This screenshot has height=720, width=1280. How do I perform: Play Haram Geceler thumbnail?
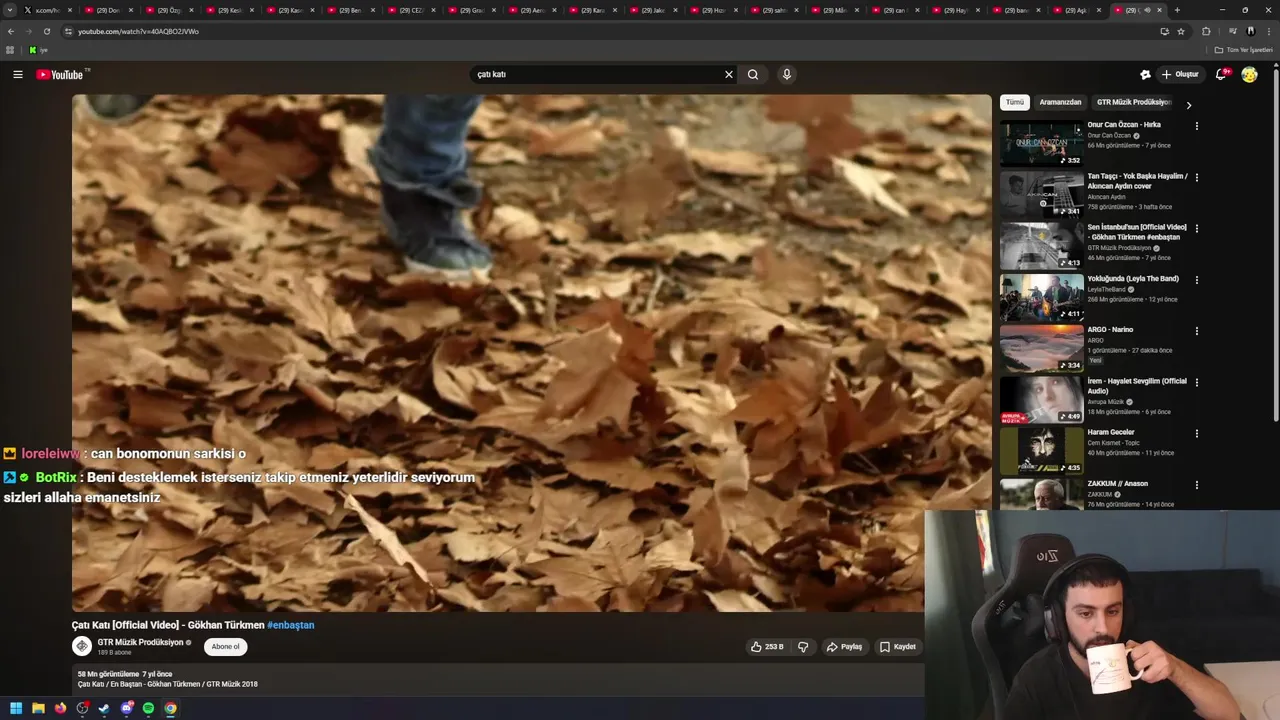(1041, 450)
